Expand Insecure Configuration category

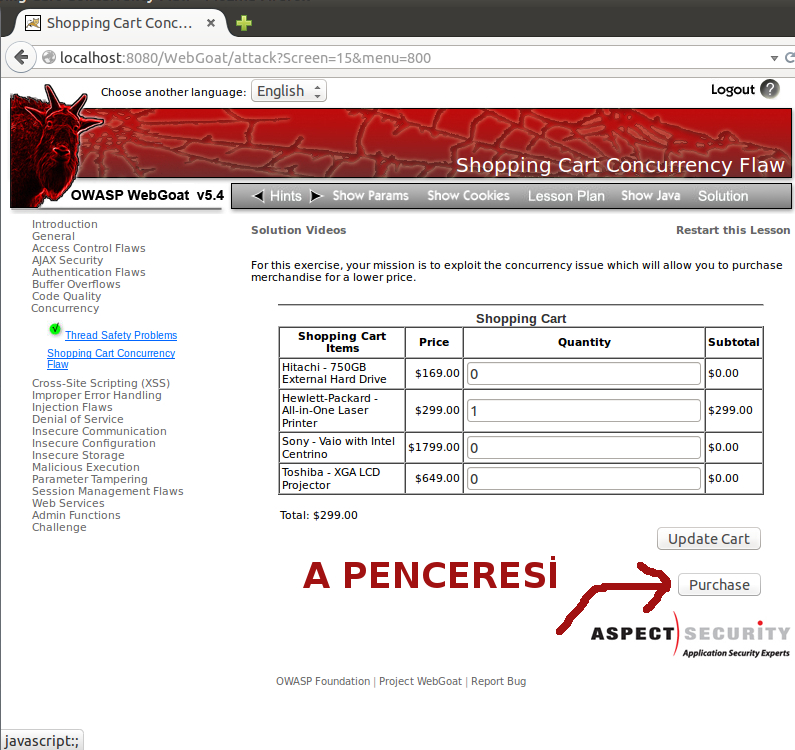(93, 443)
